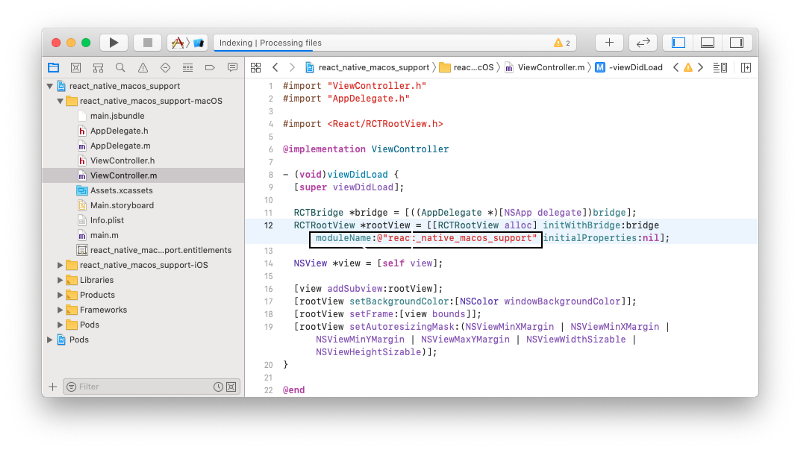Screen dimensions: 800x452
Task: Add an editor on the right
Action: (x=746, y=67)
